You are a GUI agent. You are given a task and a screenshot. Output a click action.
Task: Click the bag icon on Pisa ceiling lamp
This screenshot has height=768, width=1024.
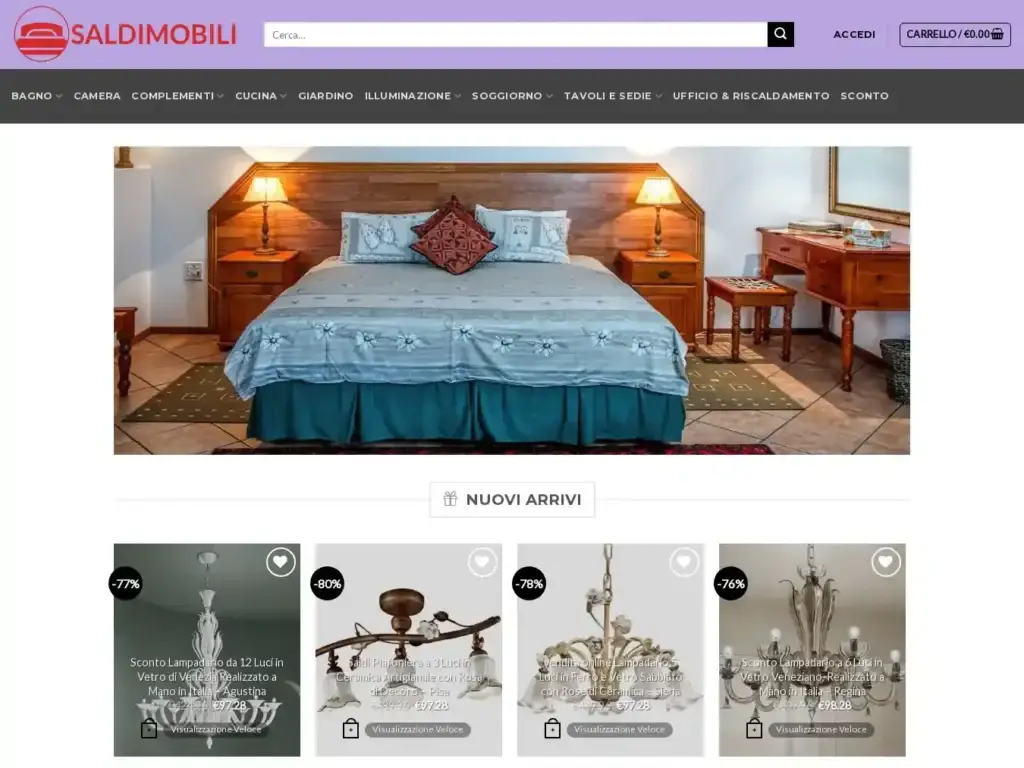tap(351, 729)
